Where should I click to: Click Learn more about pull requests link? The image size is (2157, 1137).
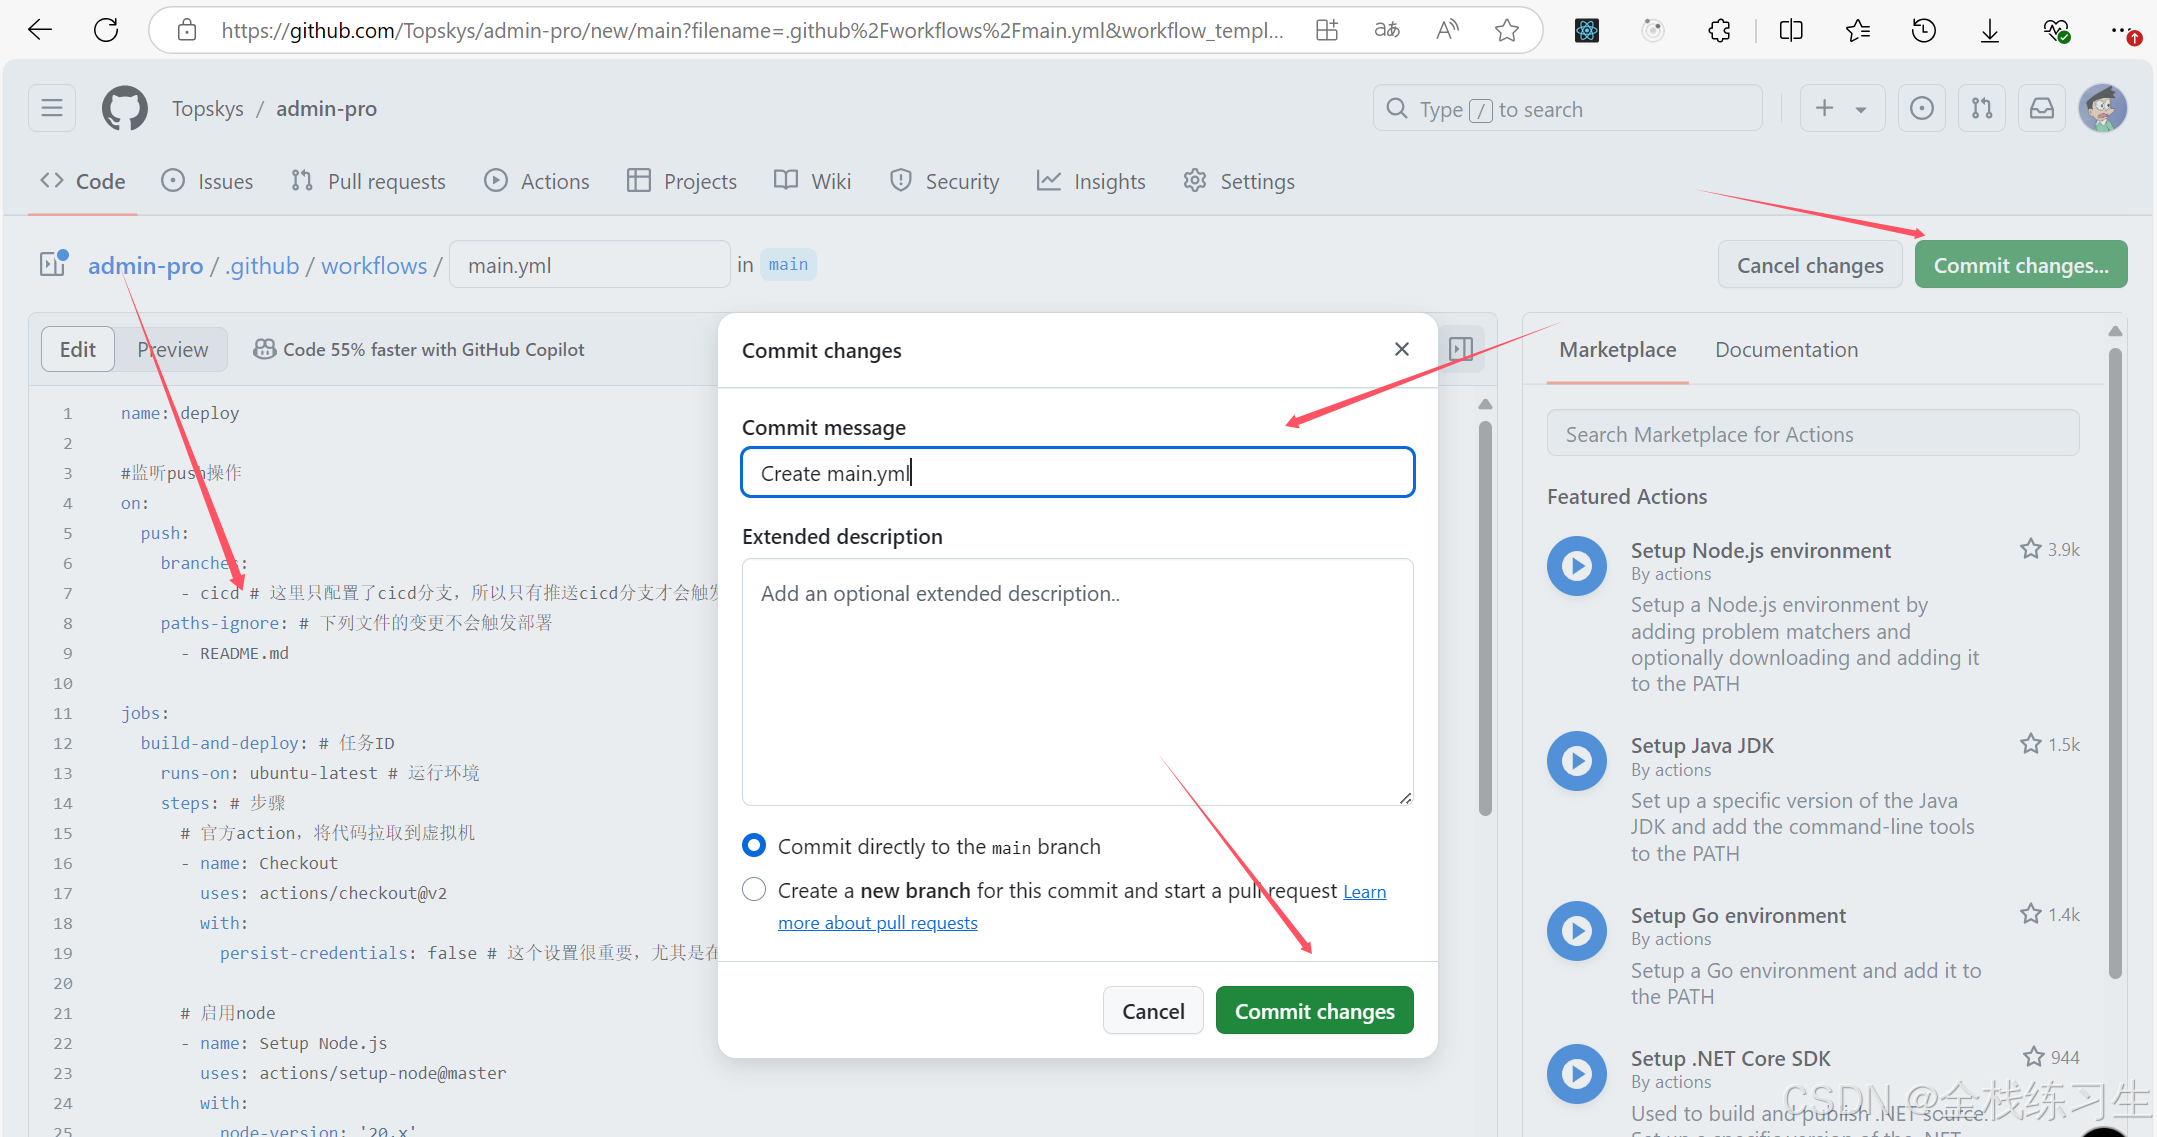coord(877,922)
